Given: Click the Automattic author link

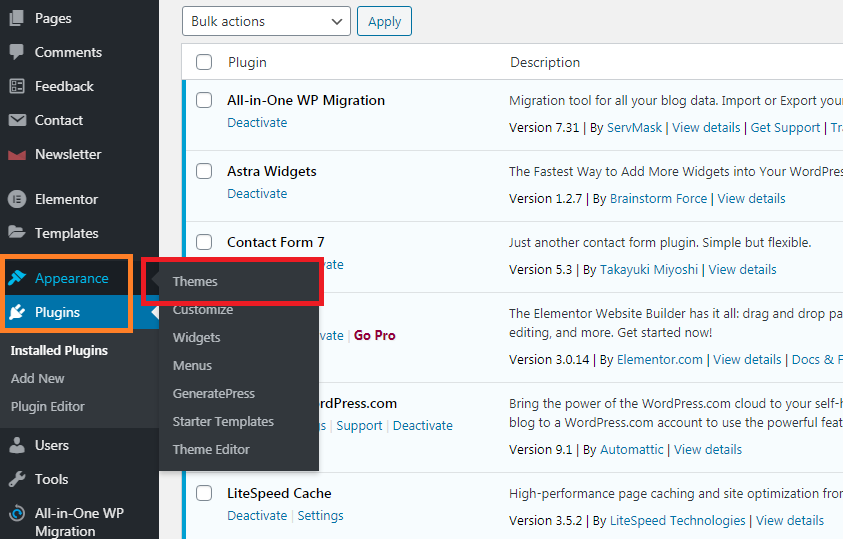Looking at the screenshot, I should 632,449.
